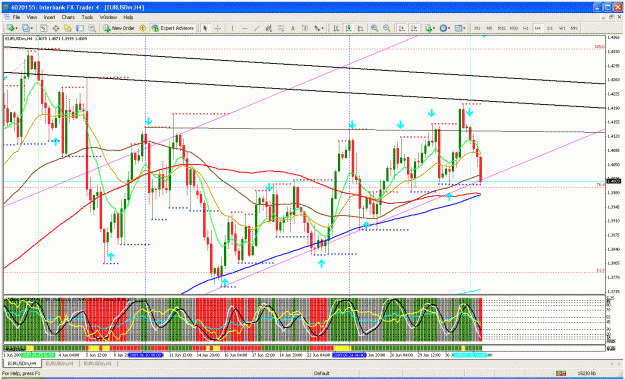Click the '152/0 kb' traffic indicator
Image resolution: width=625 pixels, height=379 pixels.
(x=587, y=373)
